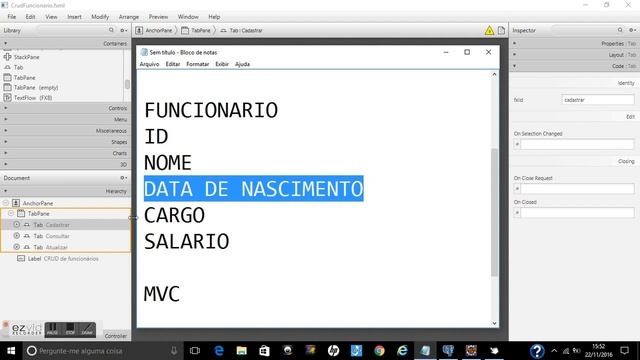Open Notepad Exibir menu
Viewport: 640px width, 360px height.
pyautogui.click(x=222, y=64)
